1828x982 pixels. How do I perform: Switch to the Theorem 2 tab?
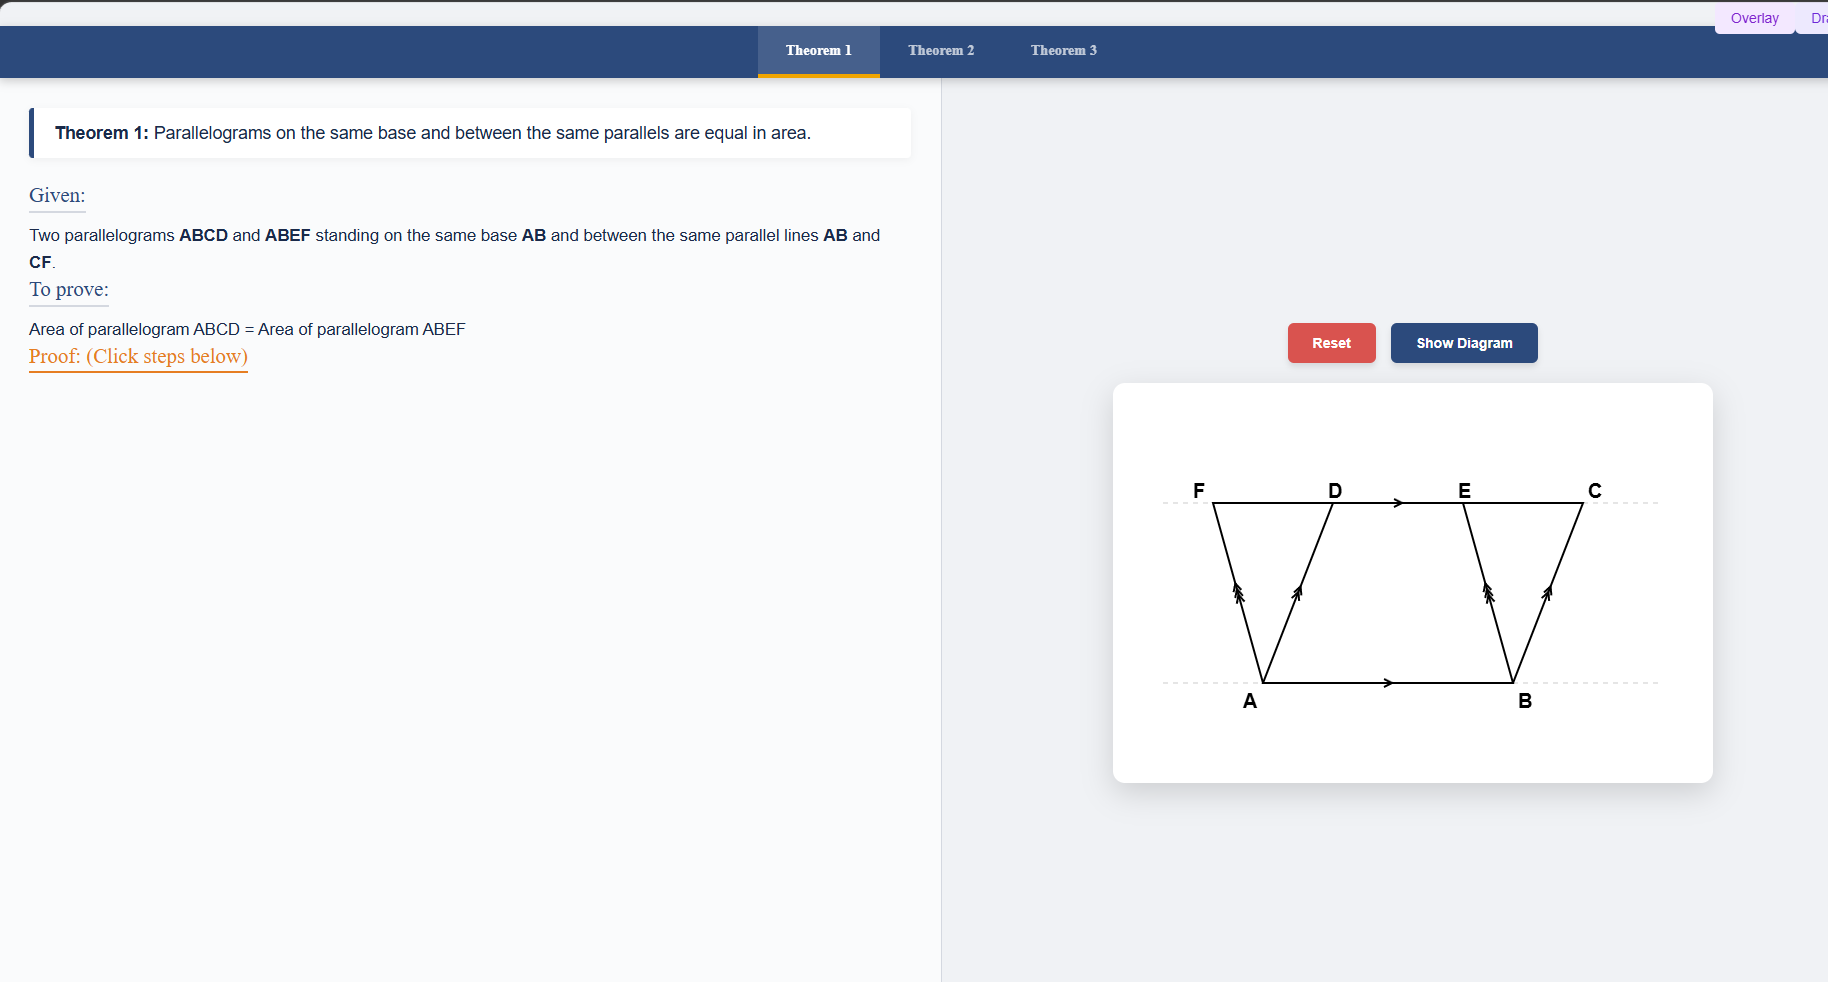[941, 51]
